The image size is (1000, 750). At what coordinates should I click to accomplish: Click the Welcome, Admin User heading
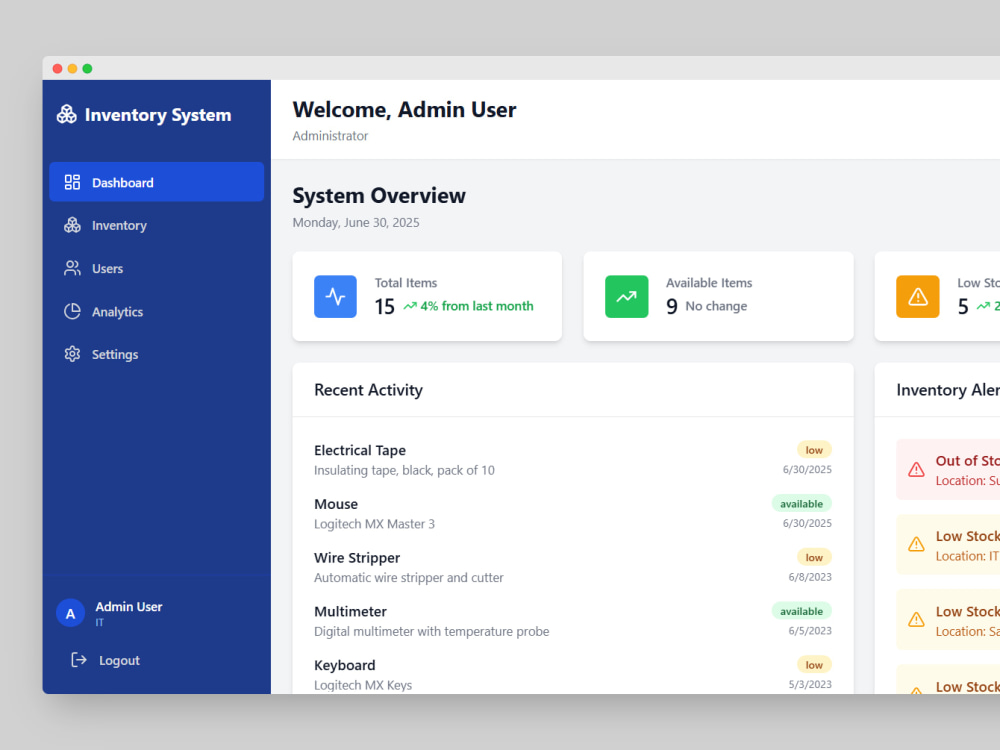coord(404,110)
